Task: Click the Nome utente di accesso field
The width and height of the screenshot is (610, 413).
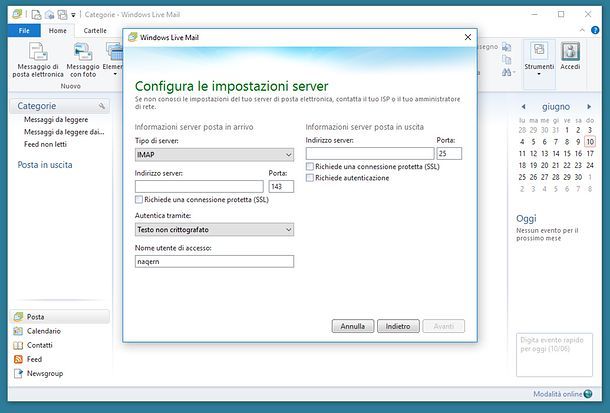Action: (x=214, y=261)
